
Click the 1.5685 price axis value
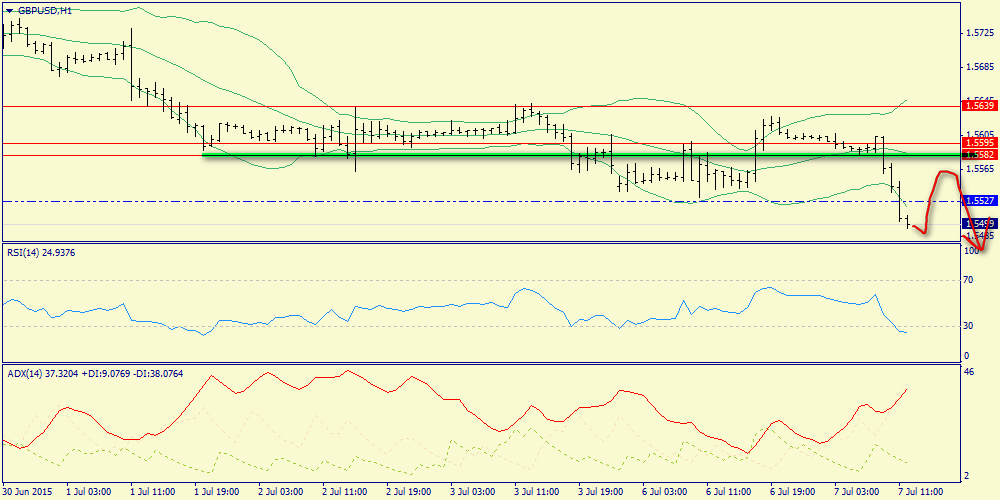(979, 67)
